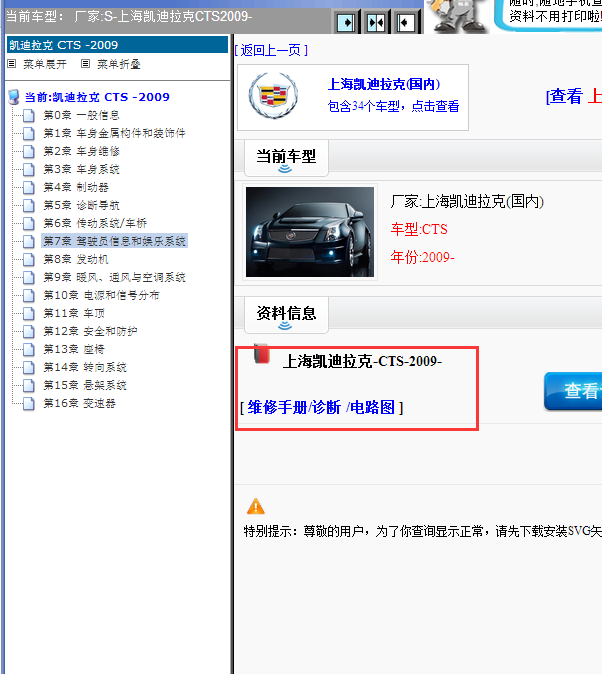This screenshot has height=674, width=602.
Task: Click the blue 查看 button
Action: 574,391
